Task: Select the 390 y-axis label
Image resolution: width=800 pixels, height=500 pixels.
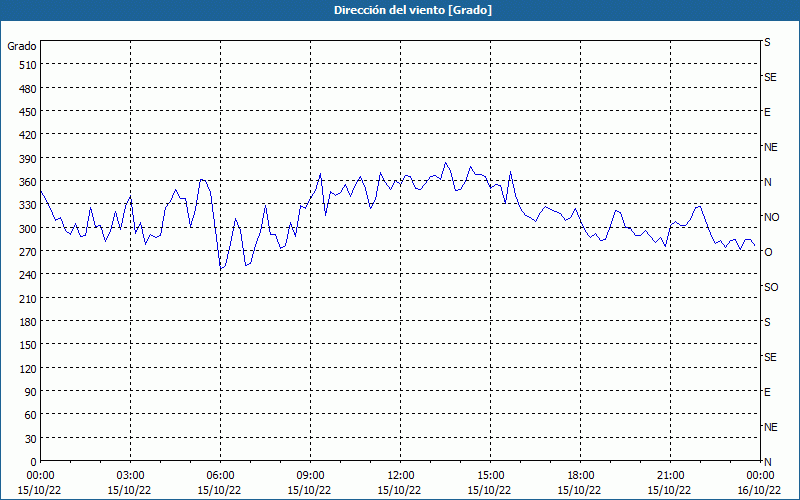Action: point(28,159)
